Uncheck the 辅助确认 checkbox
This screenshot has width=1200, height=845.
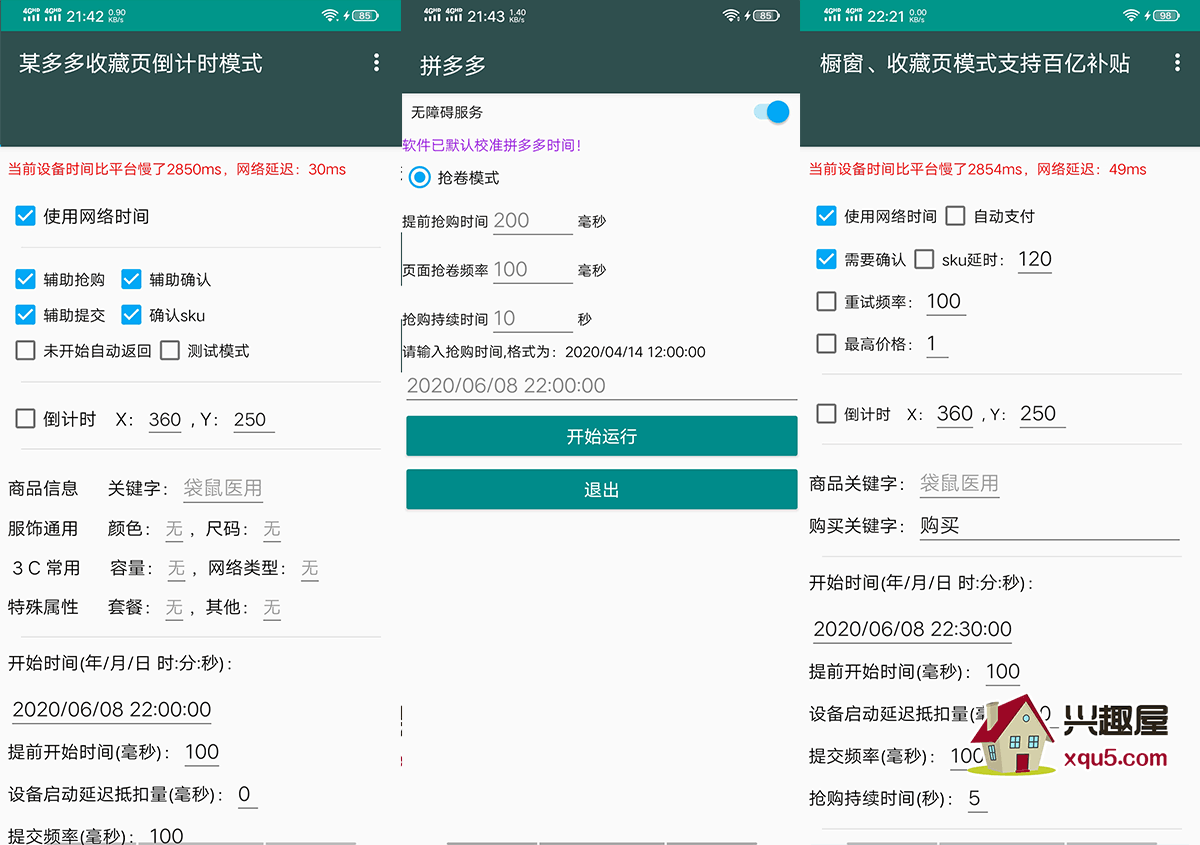pos(131,279)
